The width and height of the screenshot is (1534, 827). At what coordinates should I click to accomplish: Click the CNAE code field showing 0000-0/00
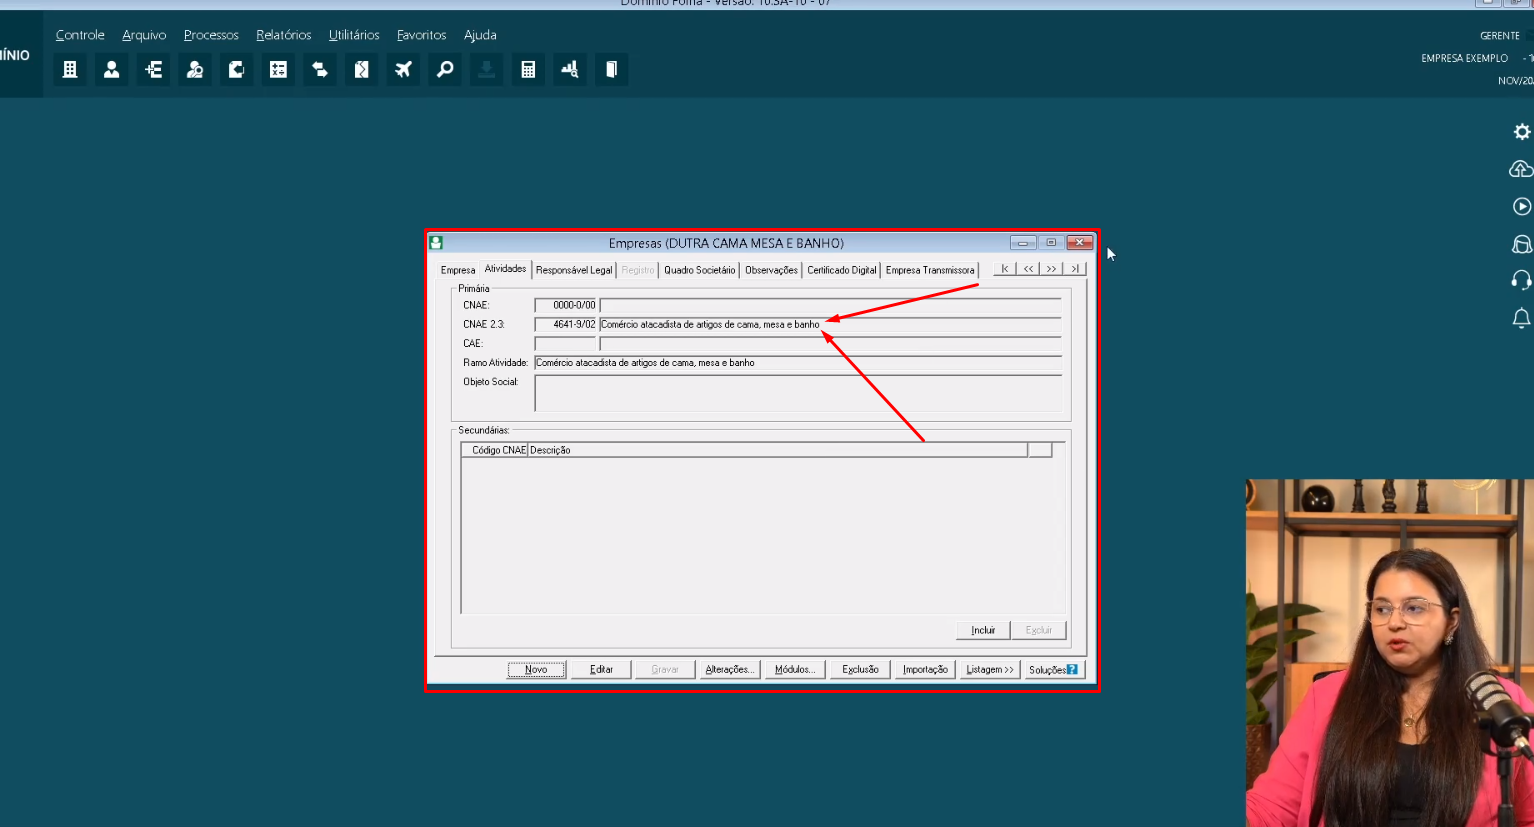(566, 305)
